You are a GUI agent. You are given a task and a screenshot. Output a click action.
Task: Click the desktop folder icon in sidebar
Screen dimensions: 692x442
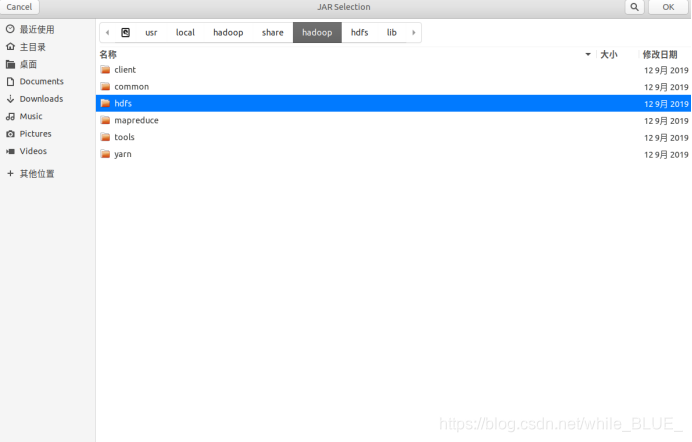coord(10,64)
